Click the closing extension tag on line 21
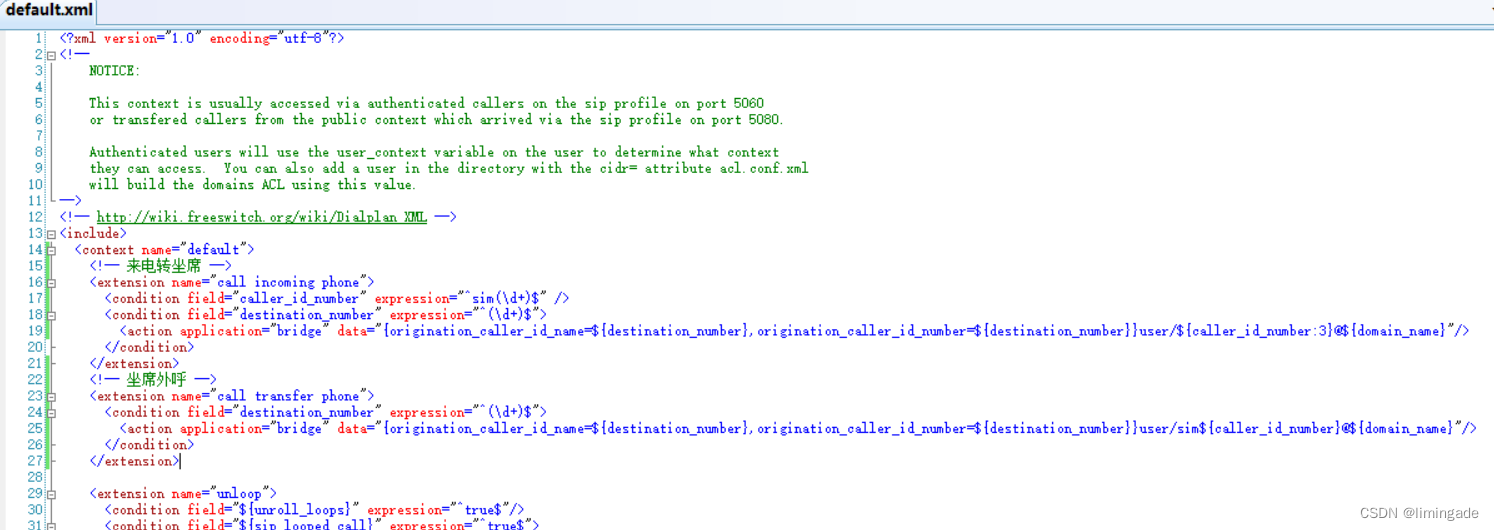Image resolution: width=1494 pixels, height=530 pixels. [x=134, y=364]
